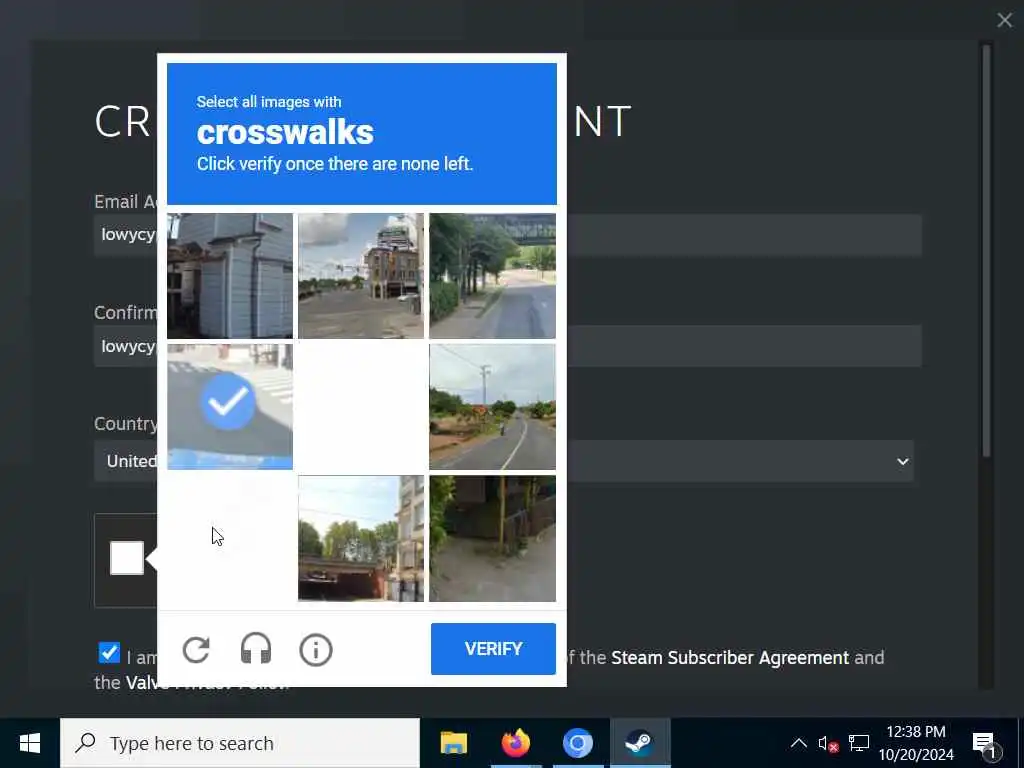Switch to audio challenge via headphones icon
Viewport: 1024px width, 768px height.
256,649
